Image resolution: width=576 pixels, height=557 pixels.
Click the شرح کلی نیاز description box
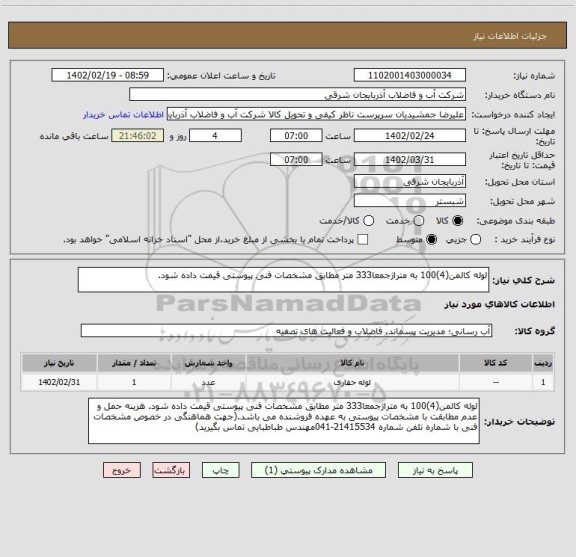(283, 280)
